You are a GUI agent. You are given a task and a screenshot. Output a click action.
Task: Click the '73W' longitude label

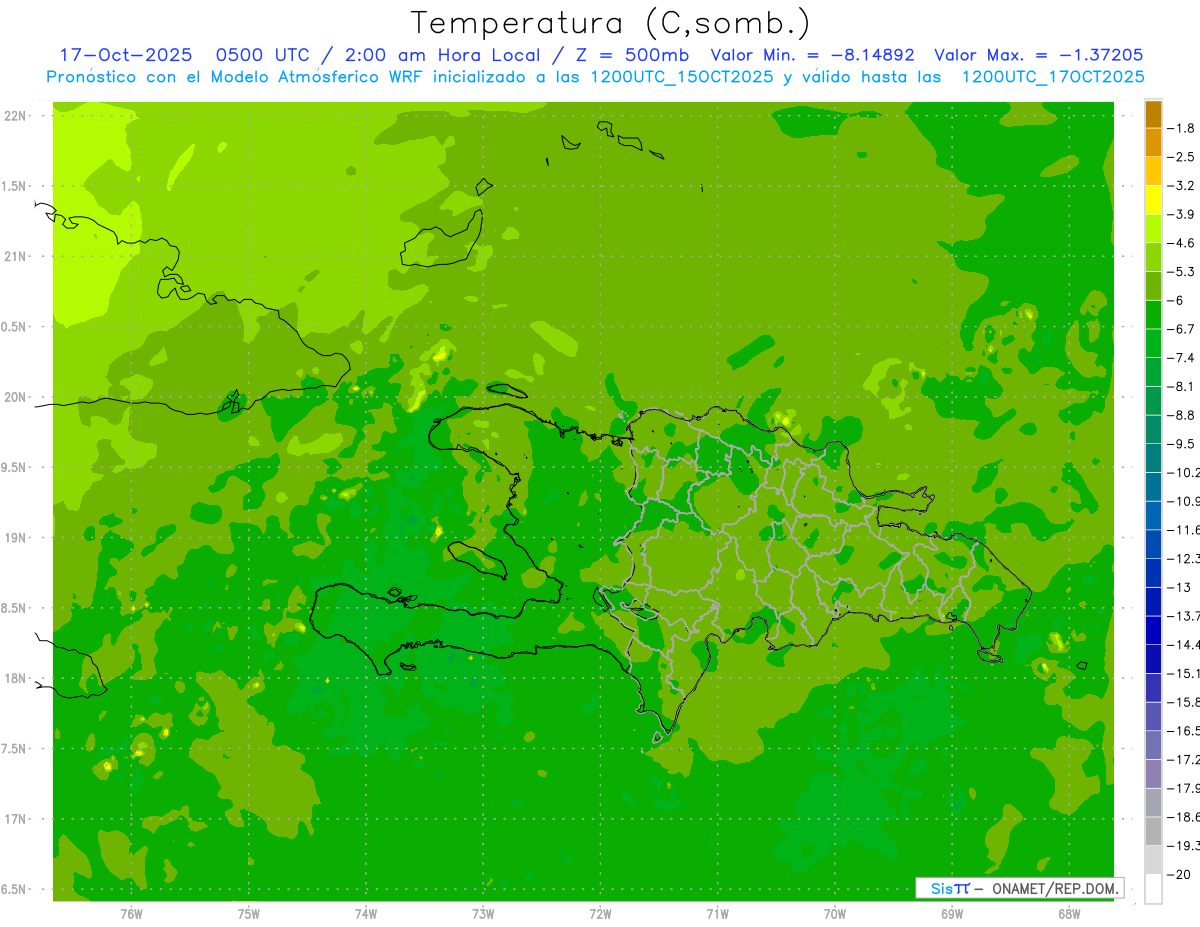(x=483, y=913)
